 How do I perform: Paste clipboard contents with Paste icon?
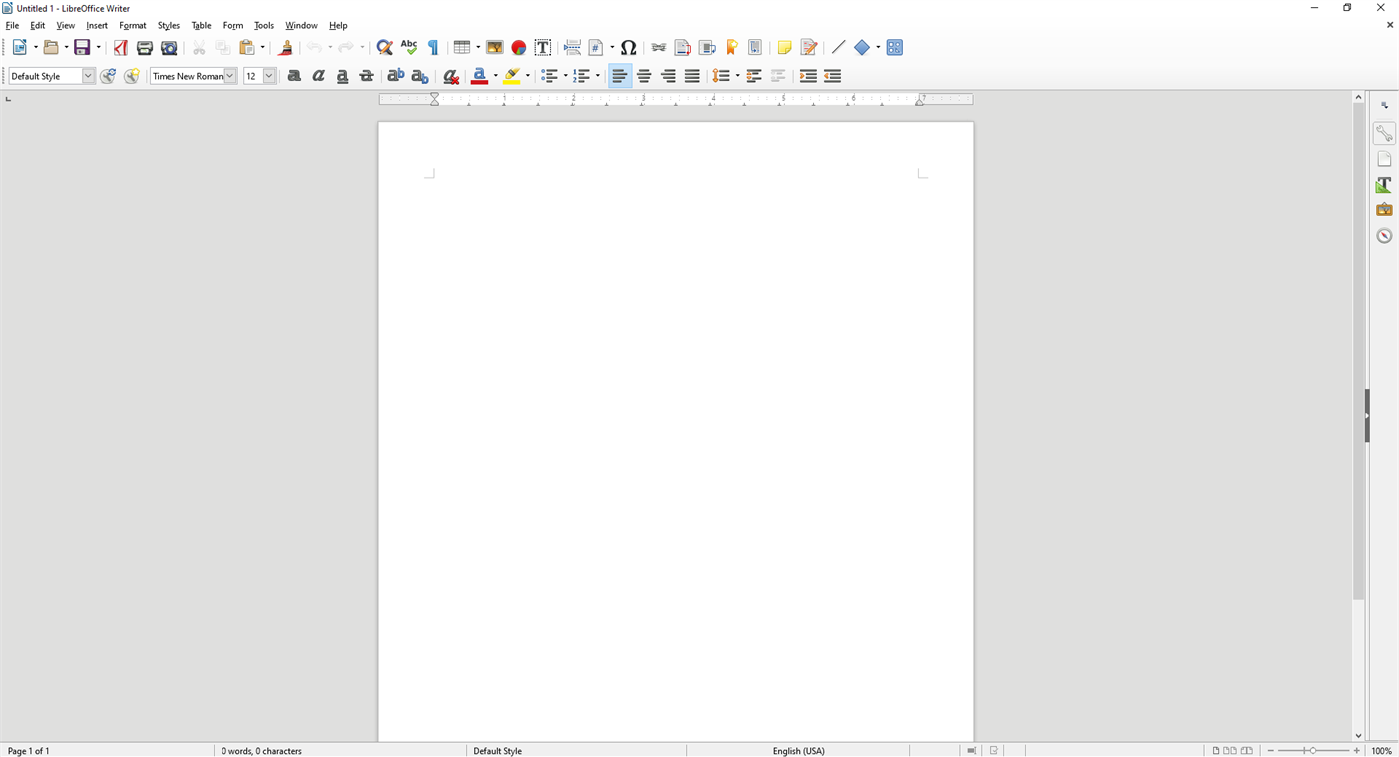pyautogui.click(x=247, y=47)
